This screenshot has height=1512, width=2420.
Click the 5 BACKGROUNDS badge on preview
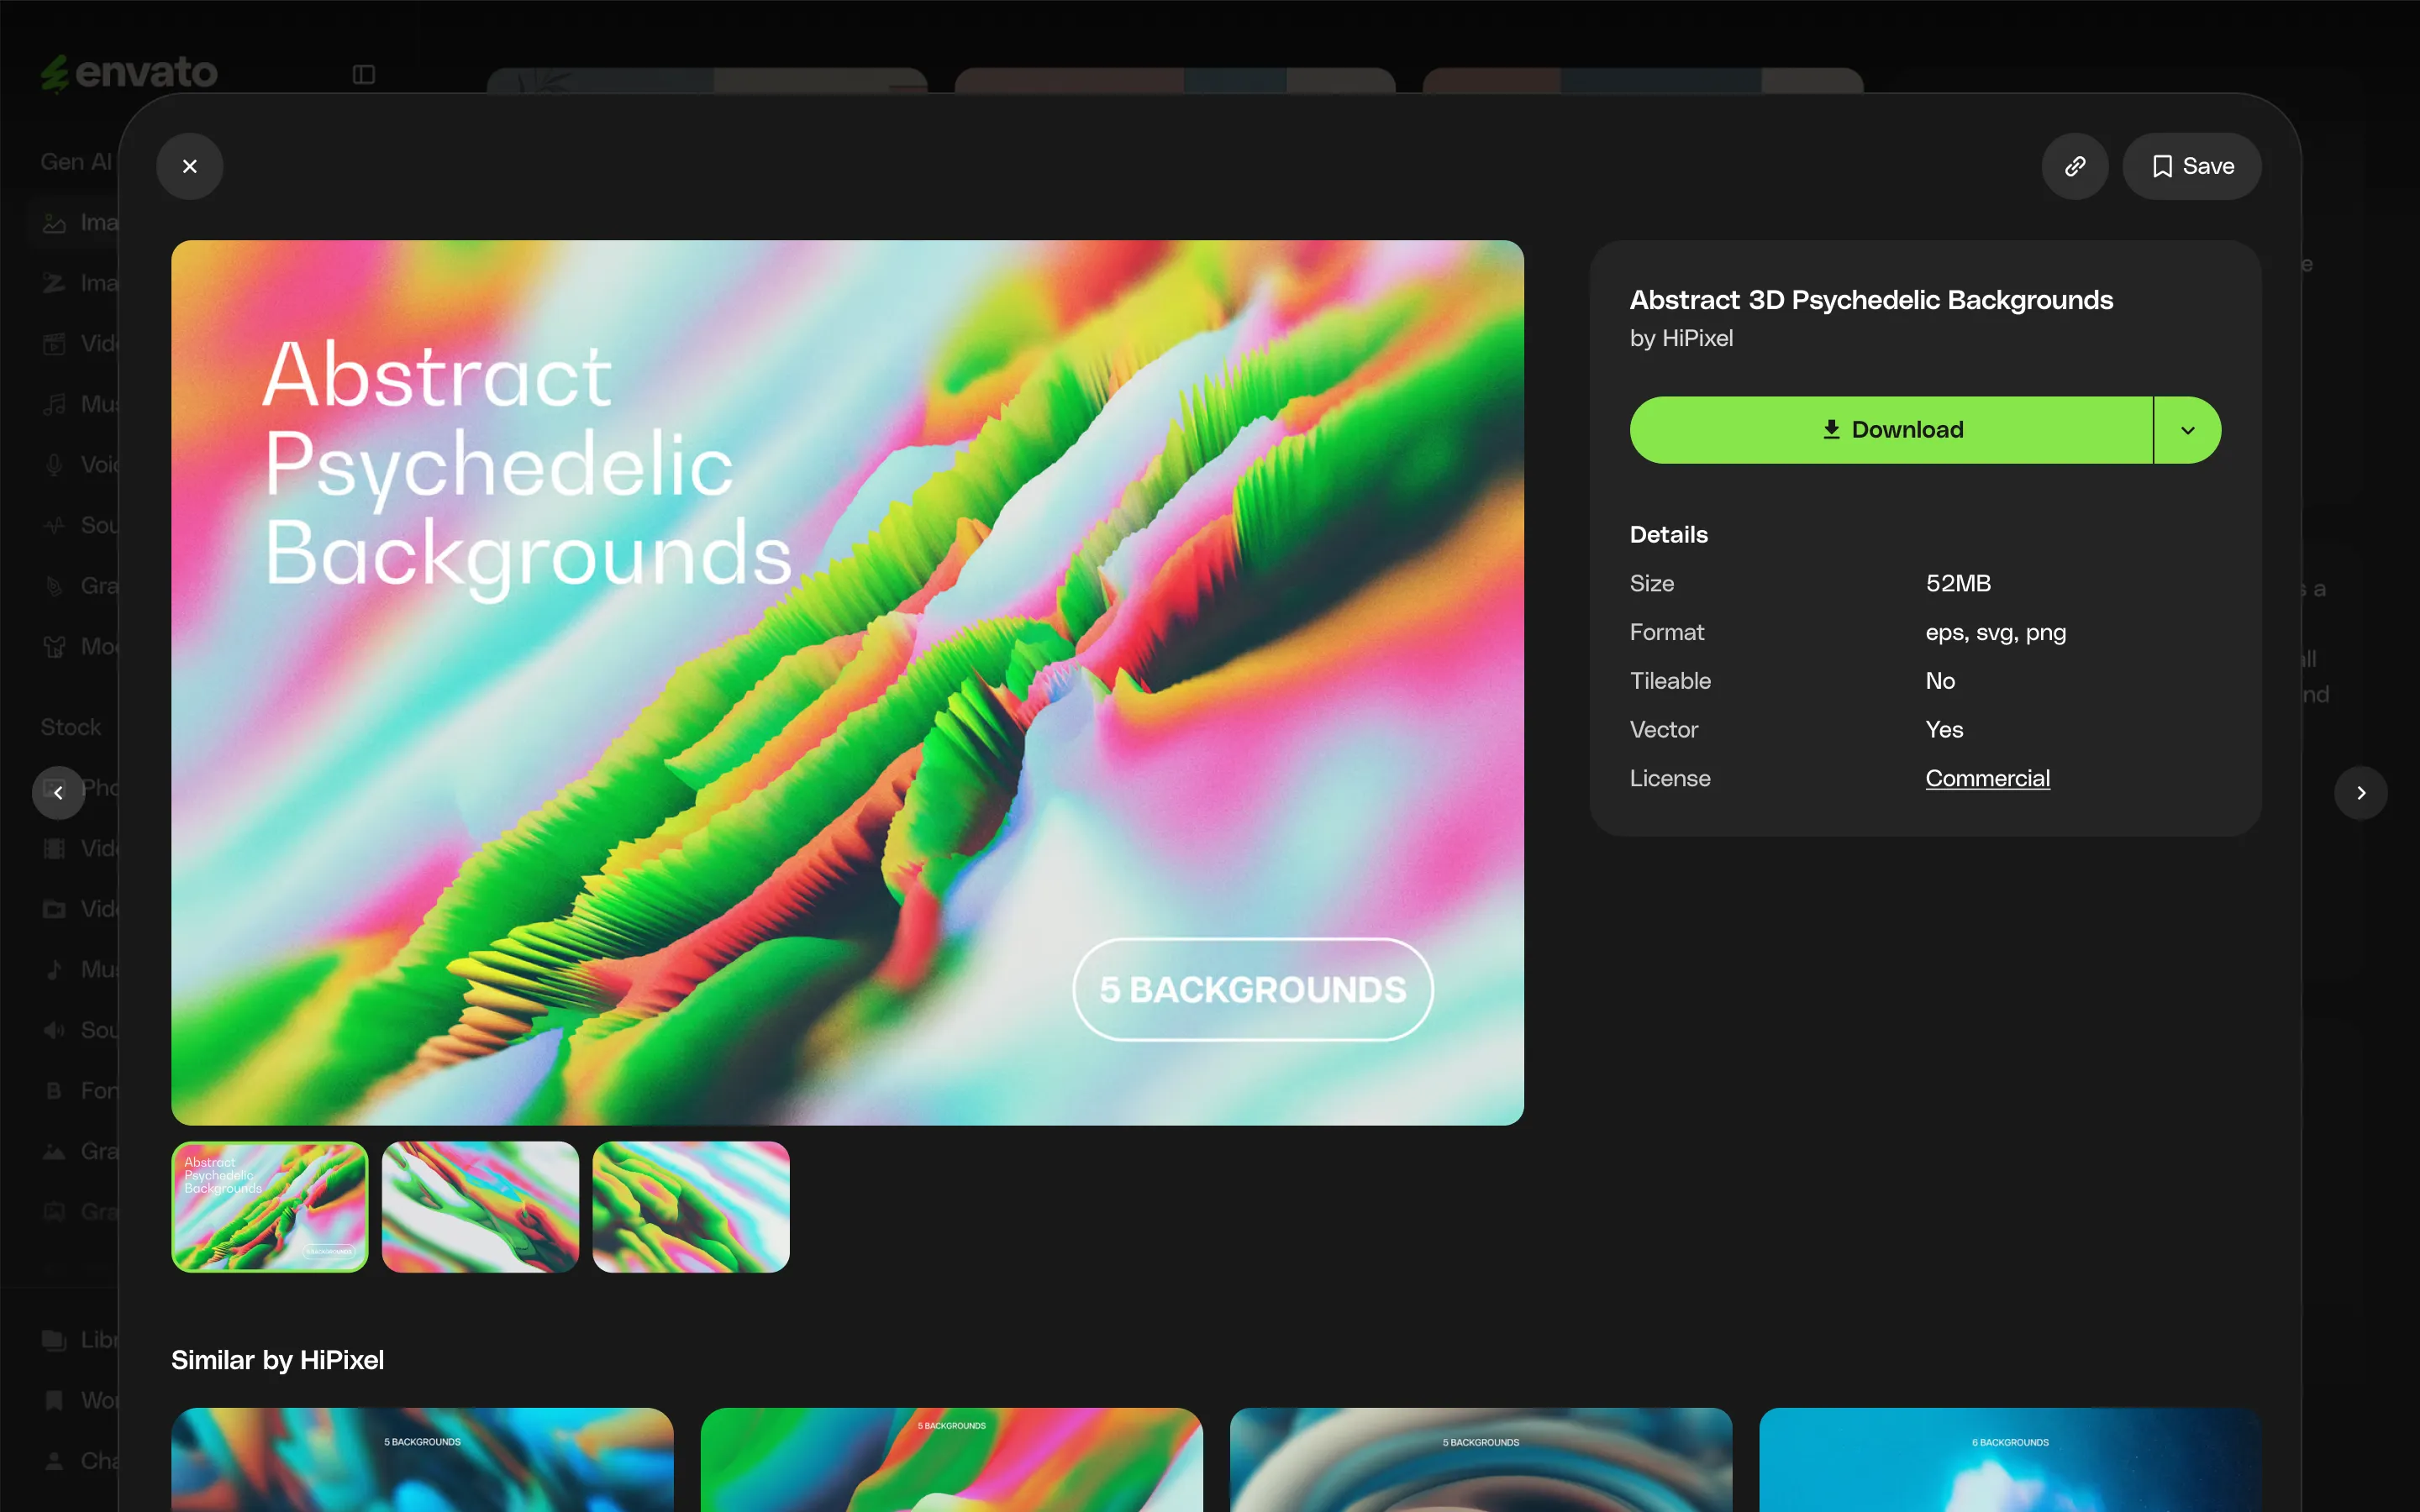click(1253, 990)
